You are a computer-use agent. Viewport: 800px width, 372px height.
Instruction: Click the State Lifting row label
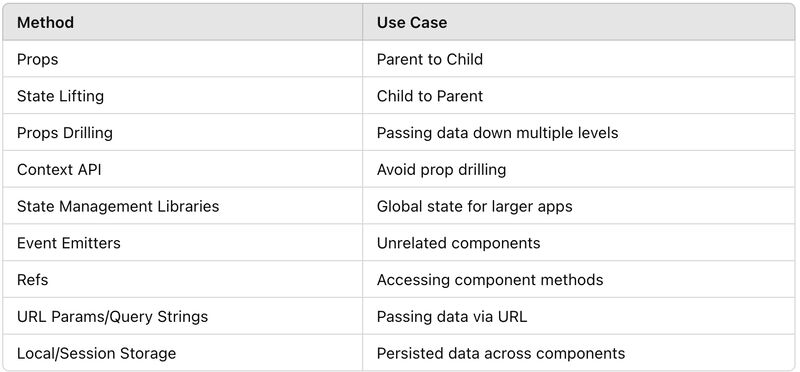[60, 96]
